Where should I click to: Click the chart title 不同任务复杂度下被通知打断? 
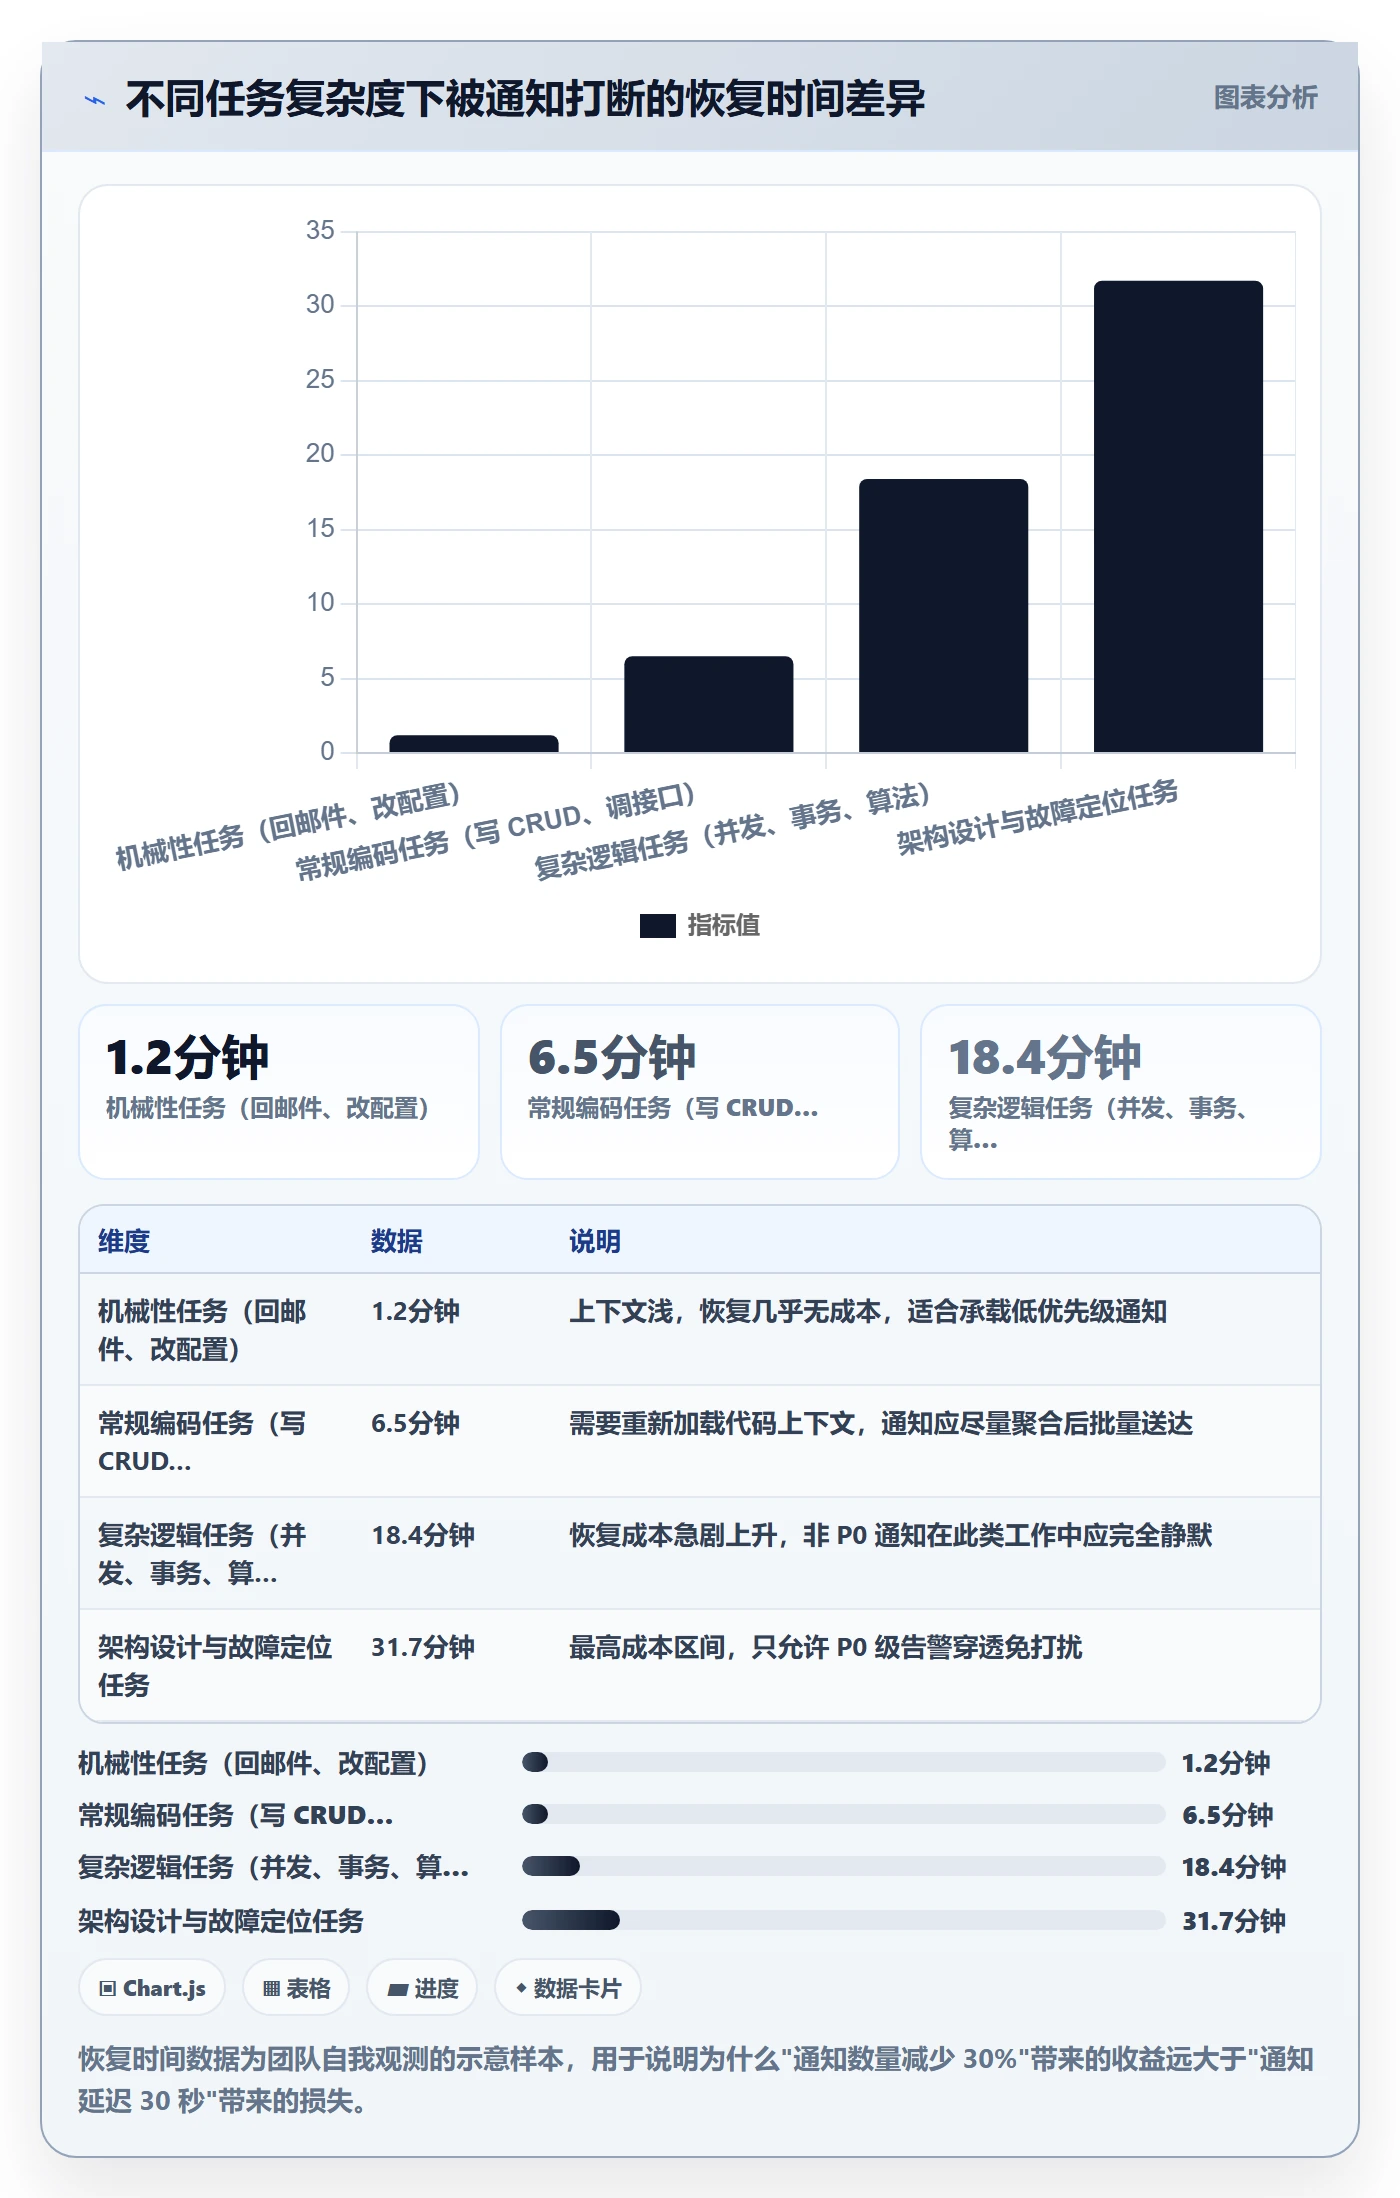(525, 99)
